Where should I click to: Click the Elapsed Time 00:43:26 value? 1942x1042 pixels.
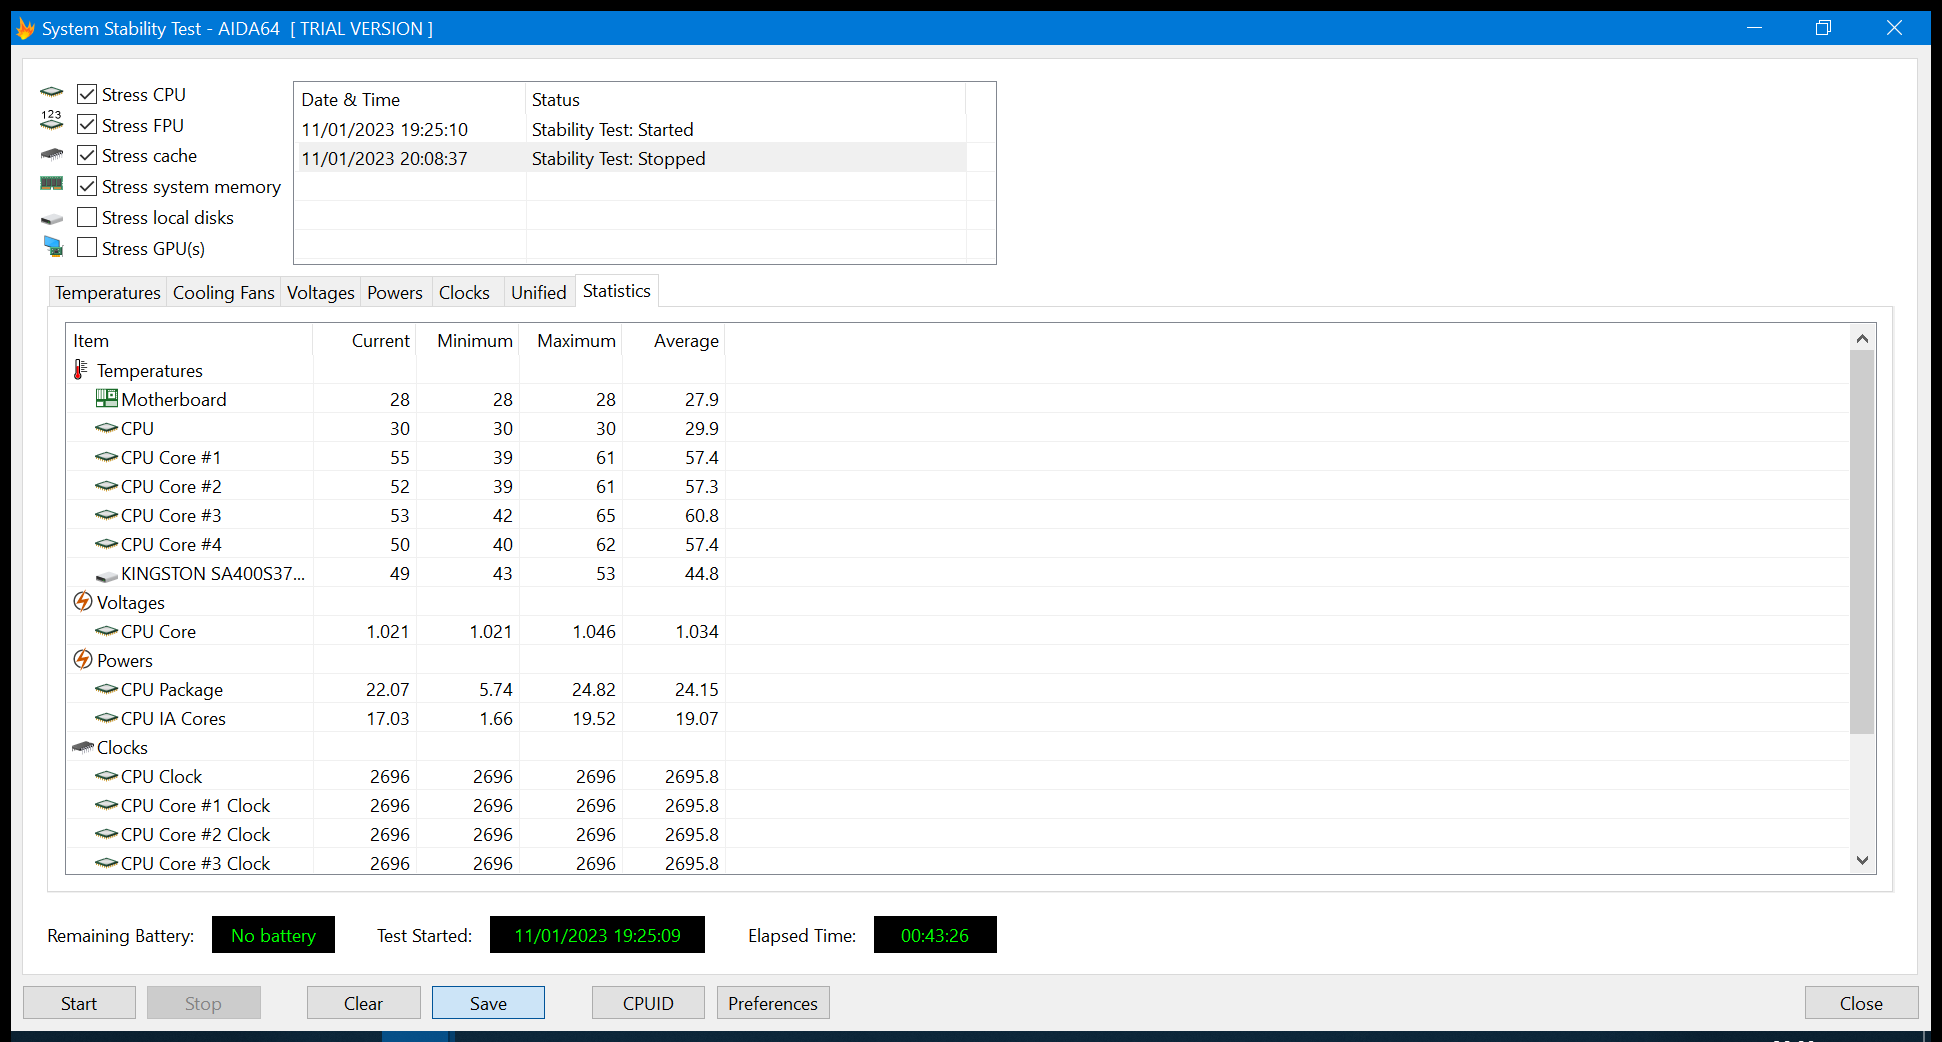[x=935, y=935]
